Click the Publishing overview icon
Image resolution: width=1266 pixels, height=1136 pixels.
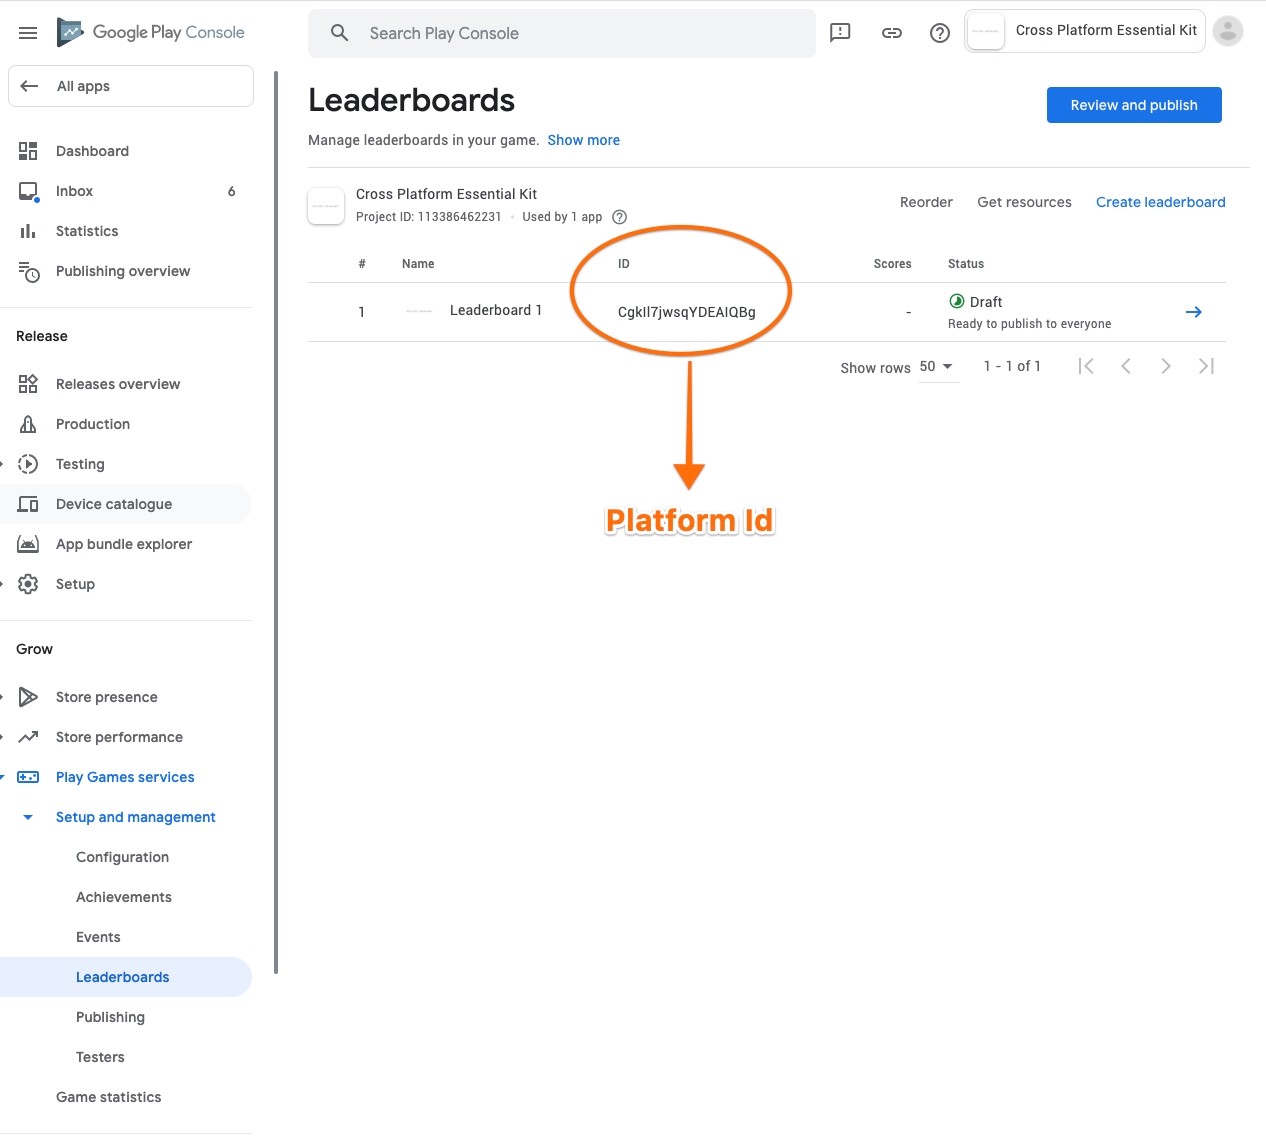pos(28,271)
